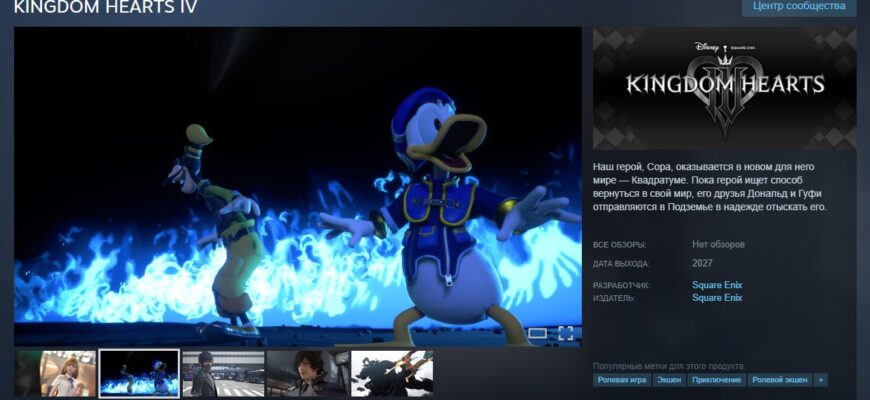
Task: Select the dark-haired character close-up thumbnail
Action: point(307,373)
